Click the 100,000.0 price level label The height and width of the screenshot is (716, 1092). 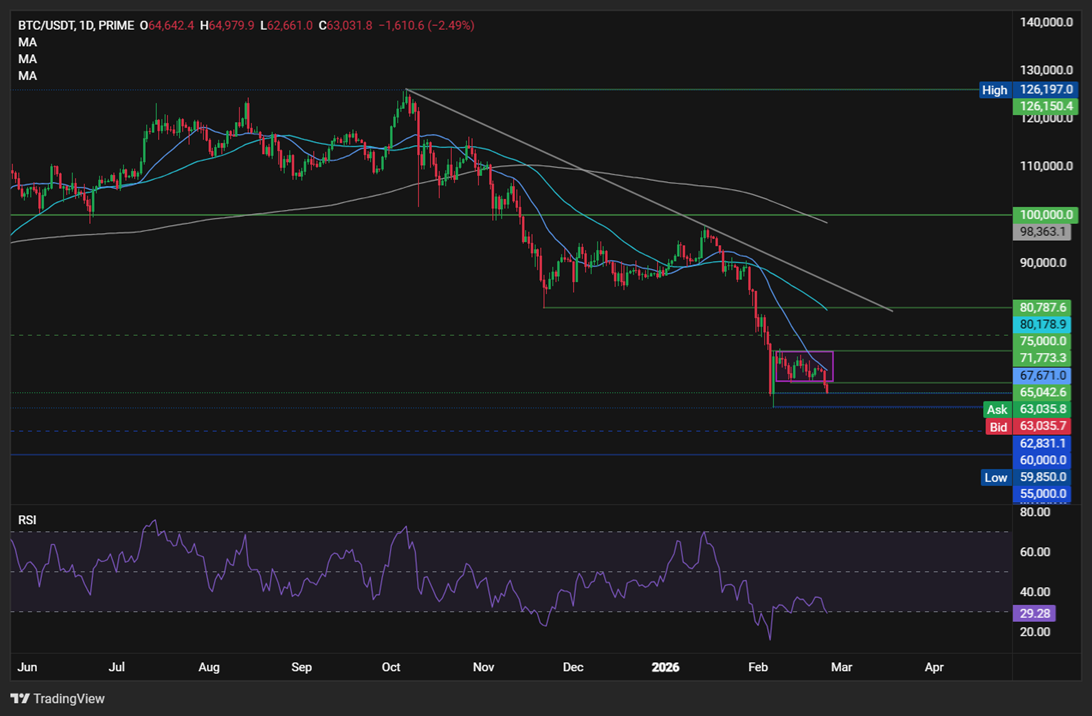pyautogui.click(x=1045, y=215)
